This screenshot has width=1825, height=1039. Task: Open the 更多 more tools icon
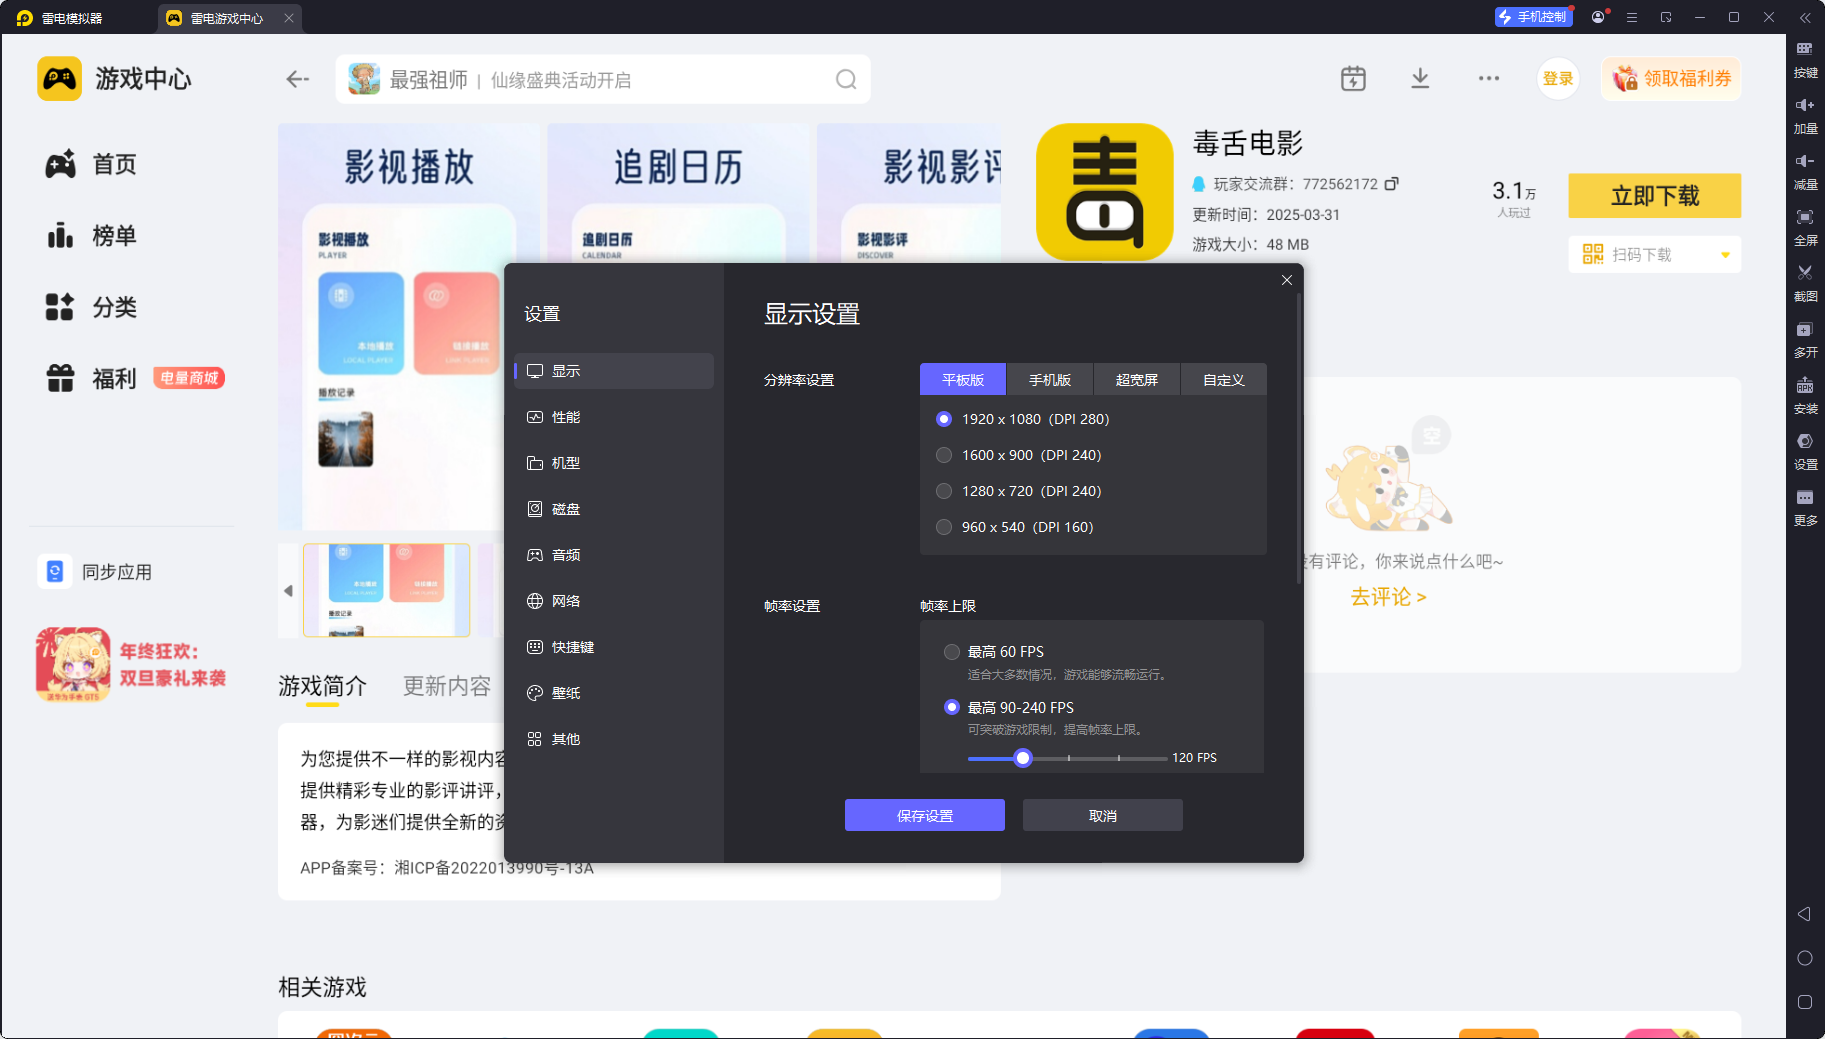click(1805, 507)
